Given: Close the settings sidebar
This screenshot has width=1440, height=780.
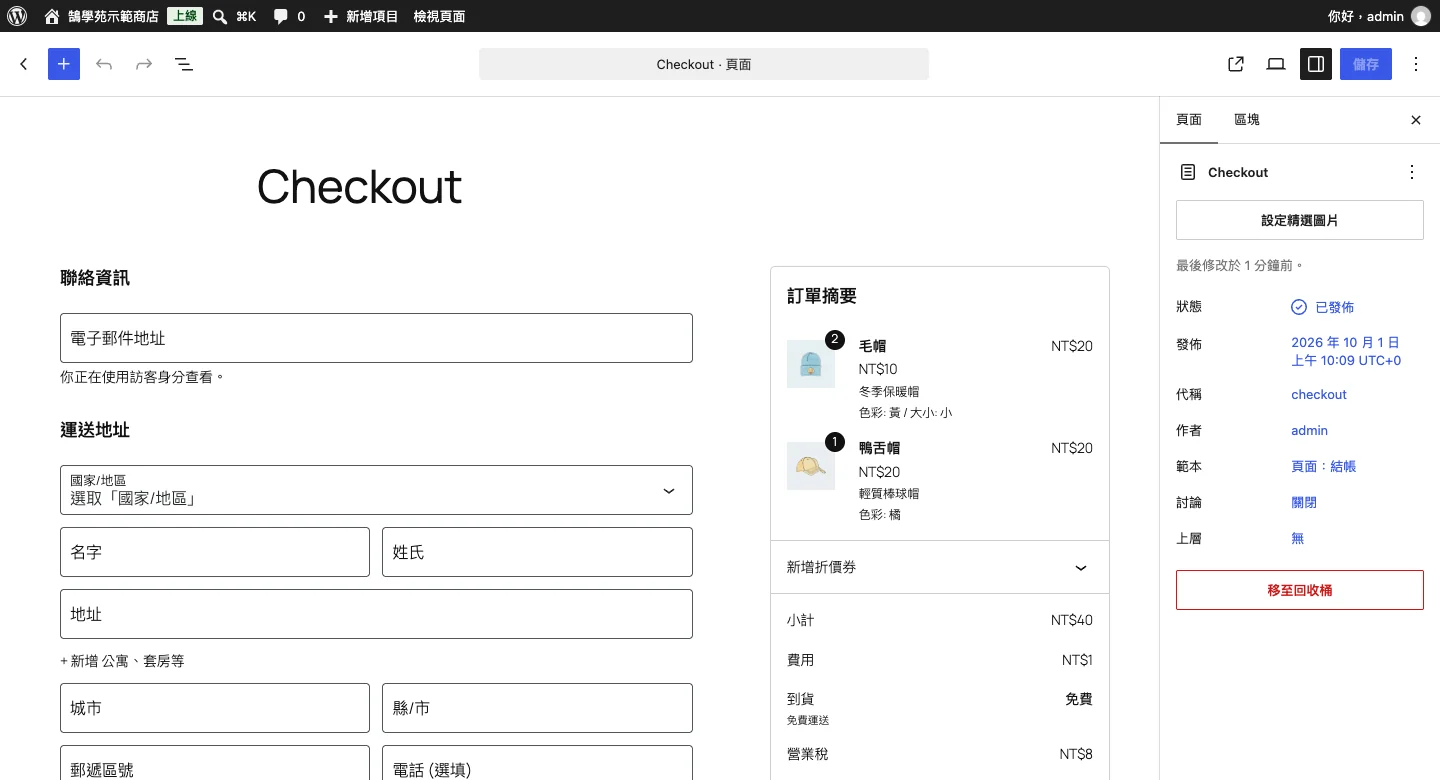Looking at the screenshot, I should (x=1416, y=120).
